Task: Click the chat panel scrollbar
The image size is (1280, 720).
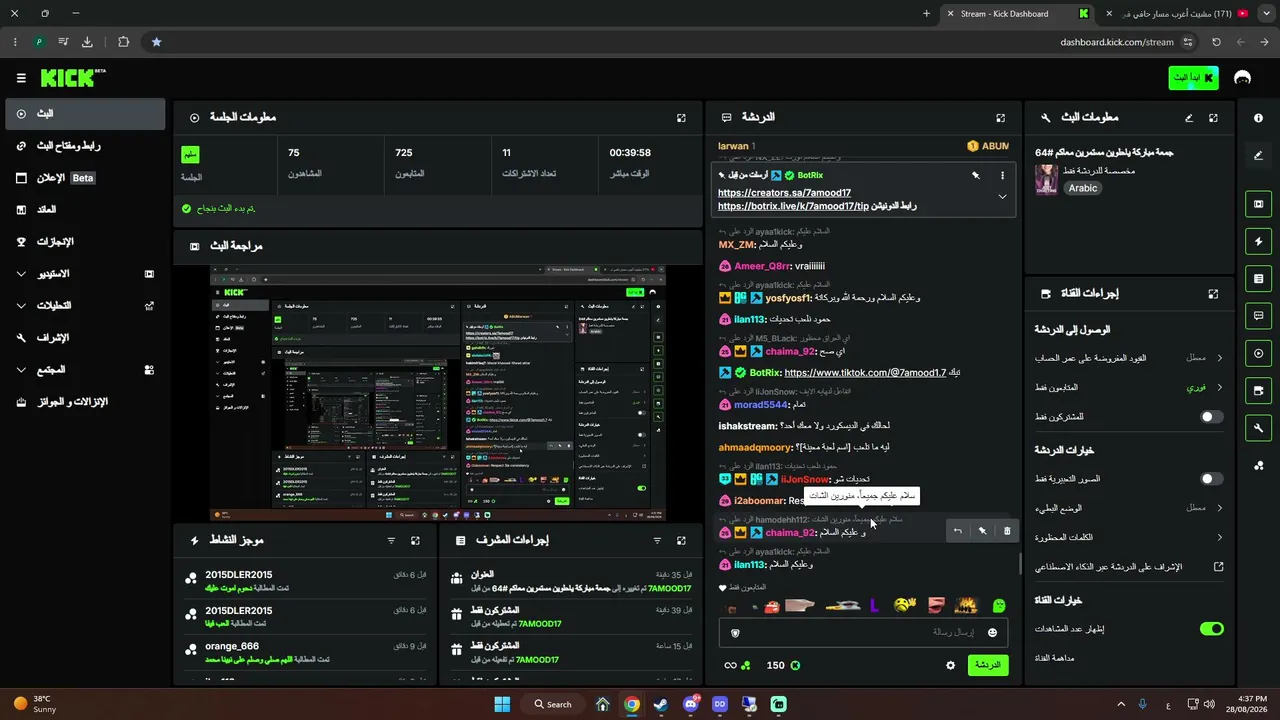Action: point(1020,564)
